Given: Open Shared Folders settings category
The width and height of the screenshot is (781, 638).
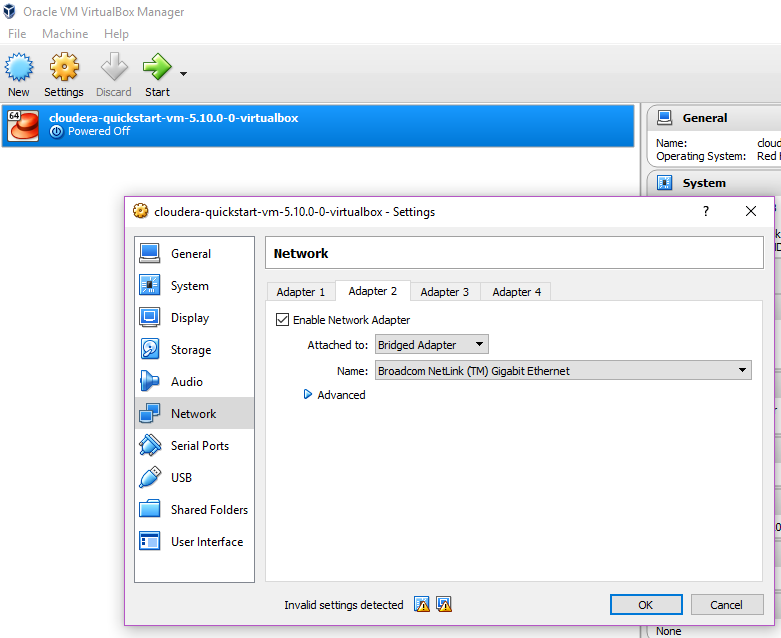Looking at the screenshot, I should 208,510.
